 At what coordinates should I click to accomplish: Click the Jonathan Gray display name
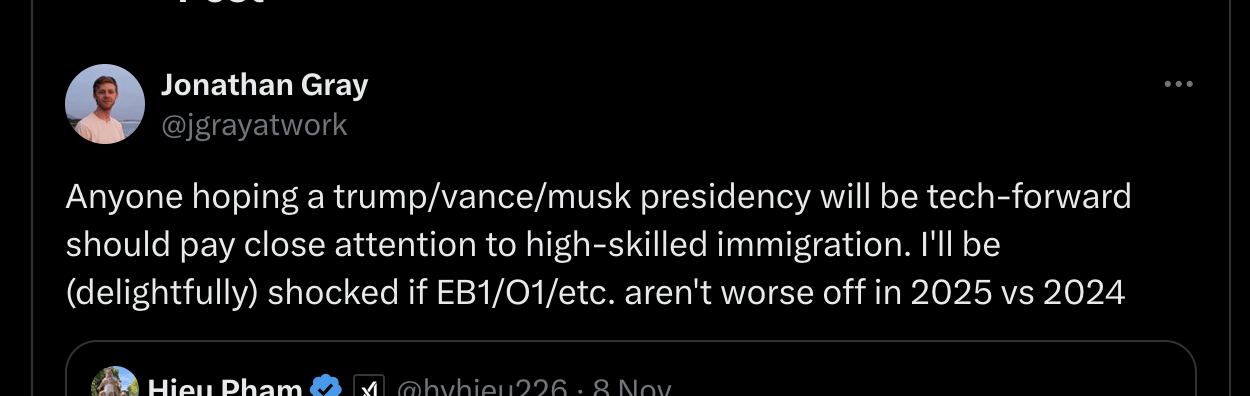click(265, 86)
